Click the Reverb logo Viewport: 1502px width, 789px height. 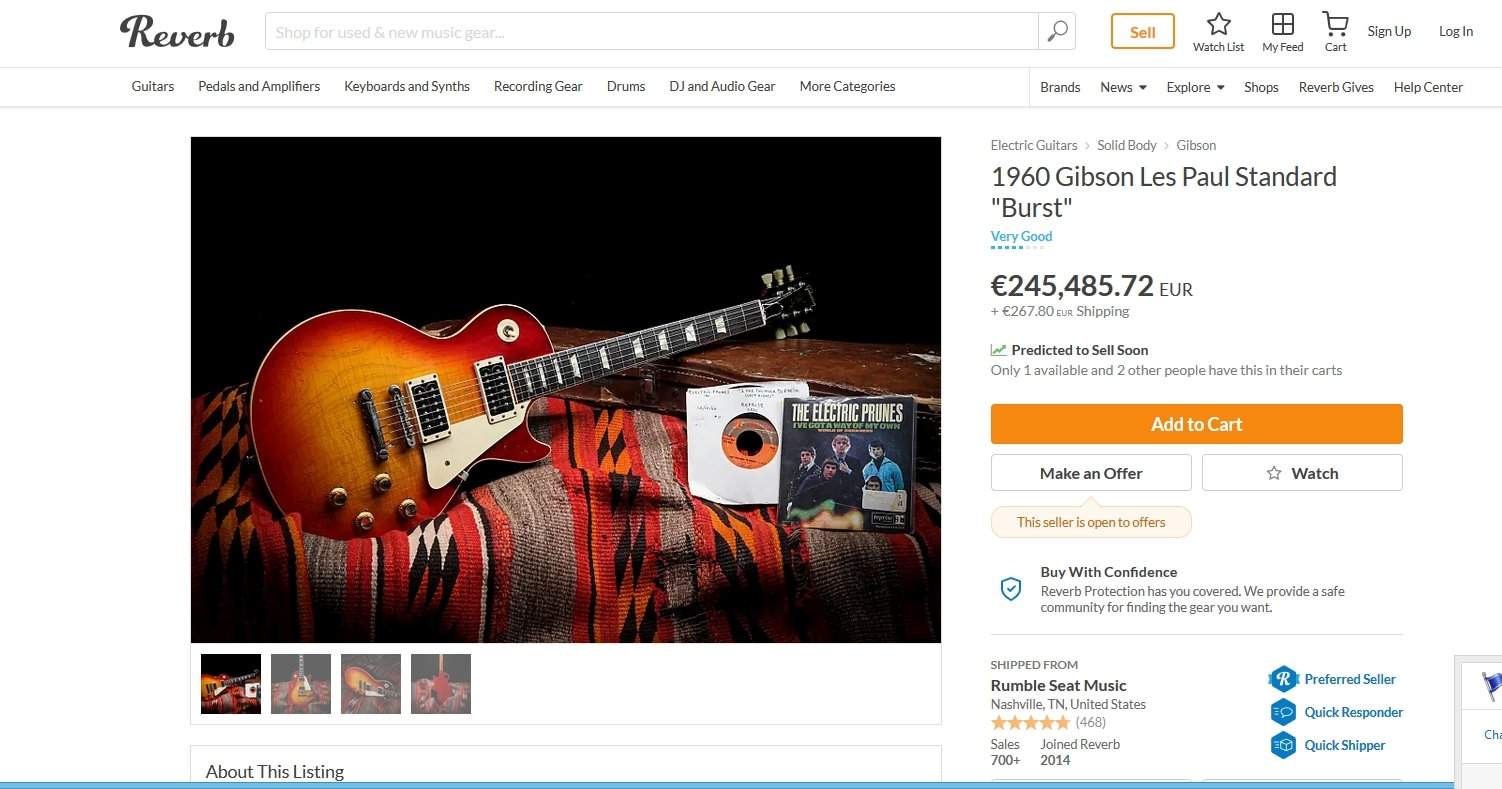(x=177, y=32)
